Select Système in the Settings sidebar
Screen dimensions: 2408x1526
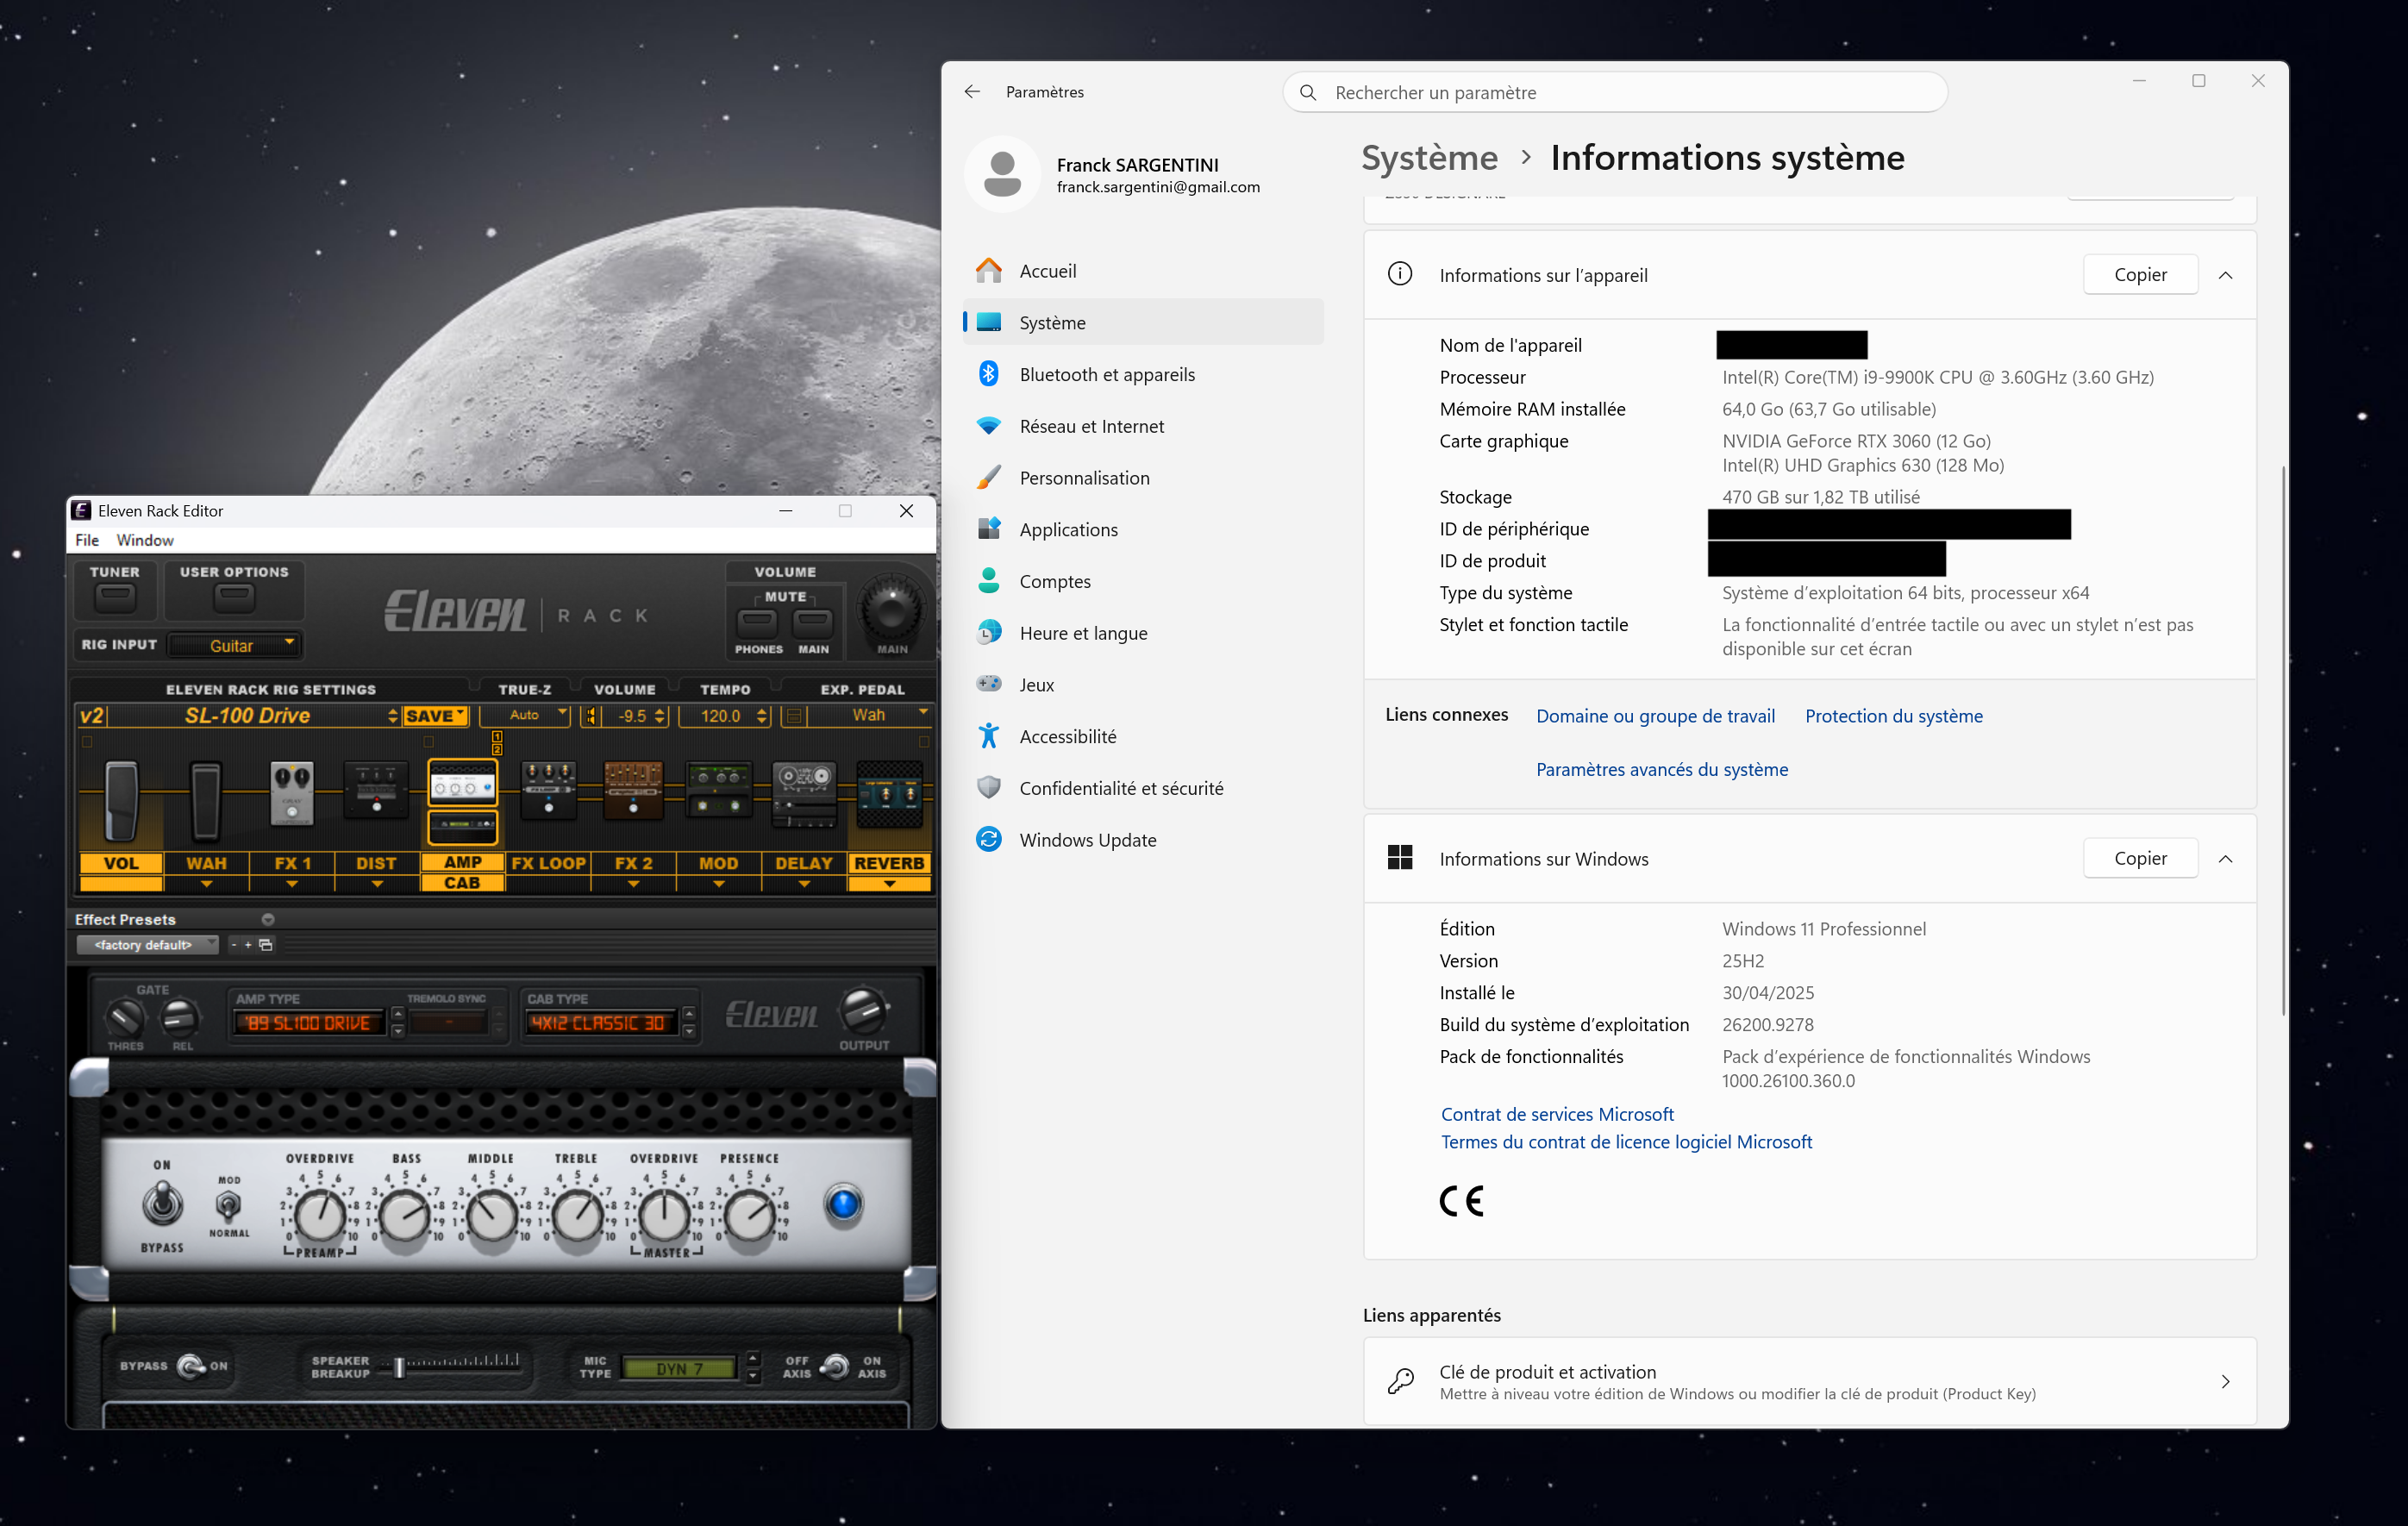[1142, 322]
